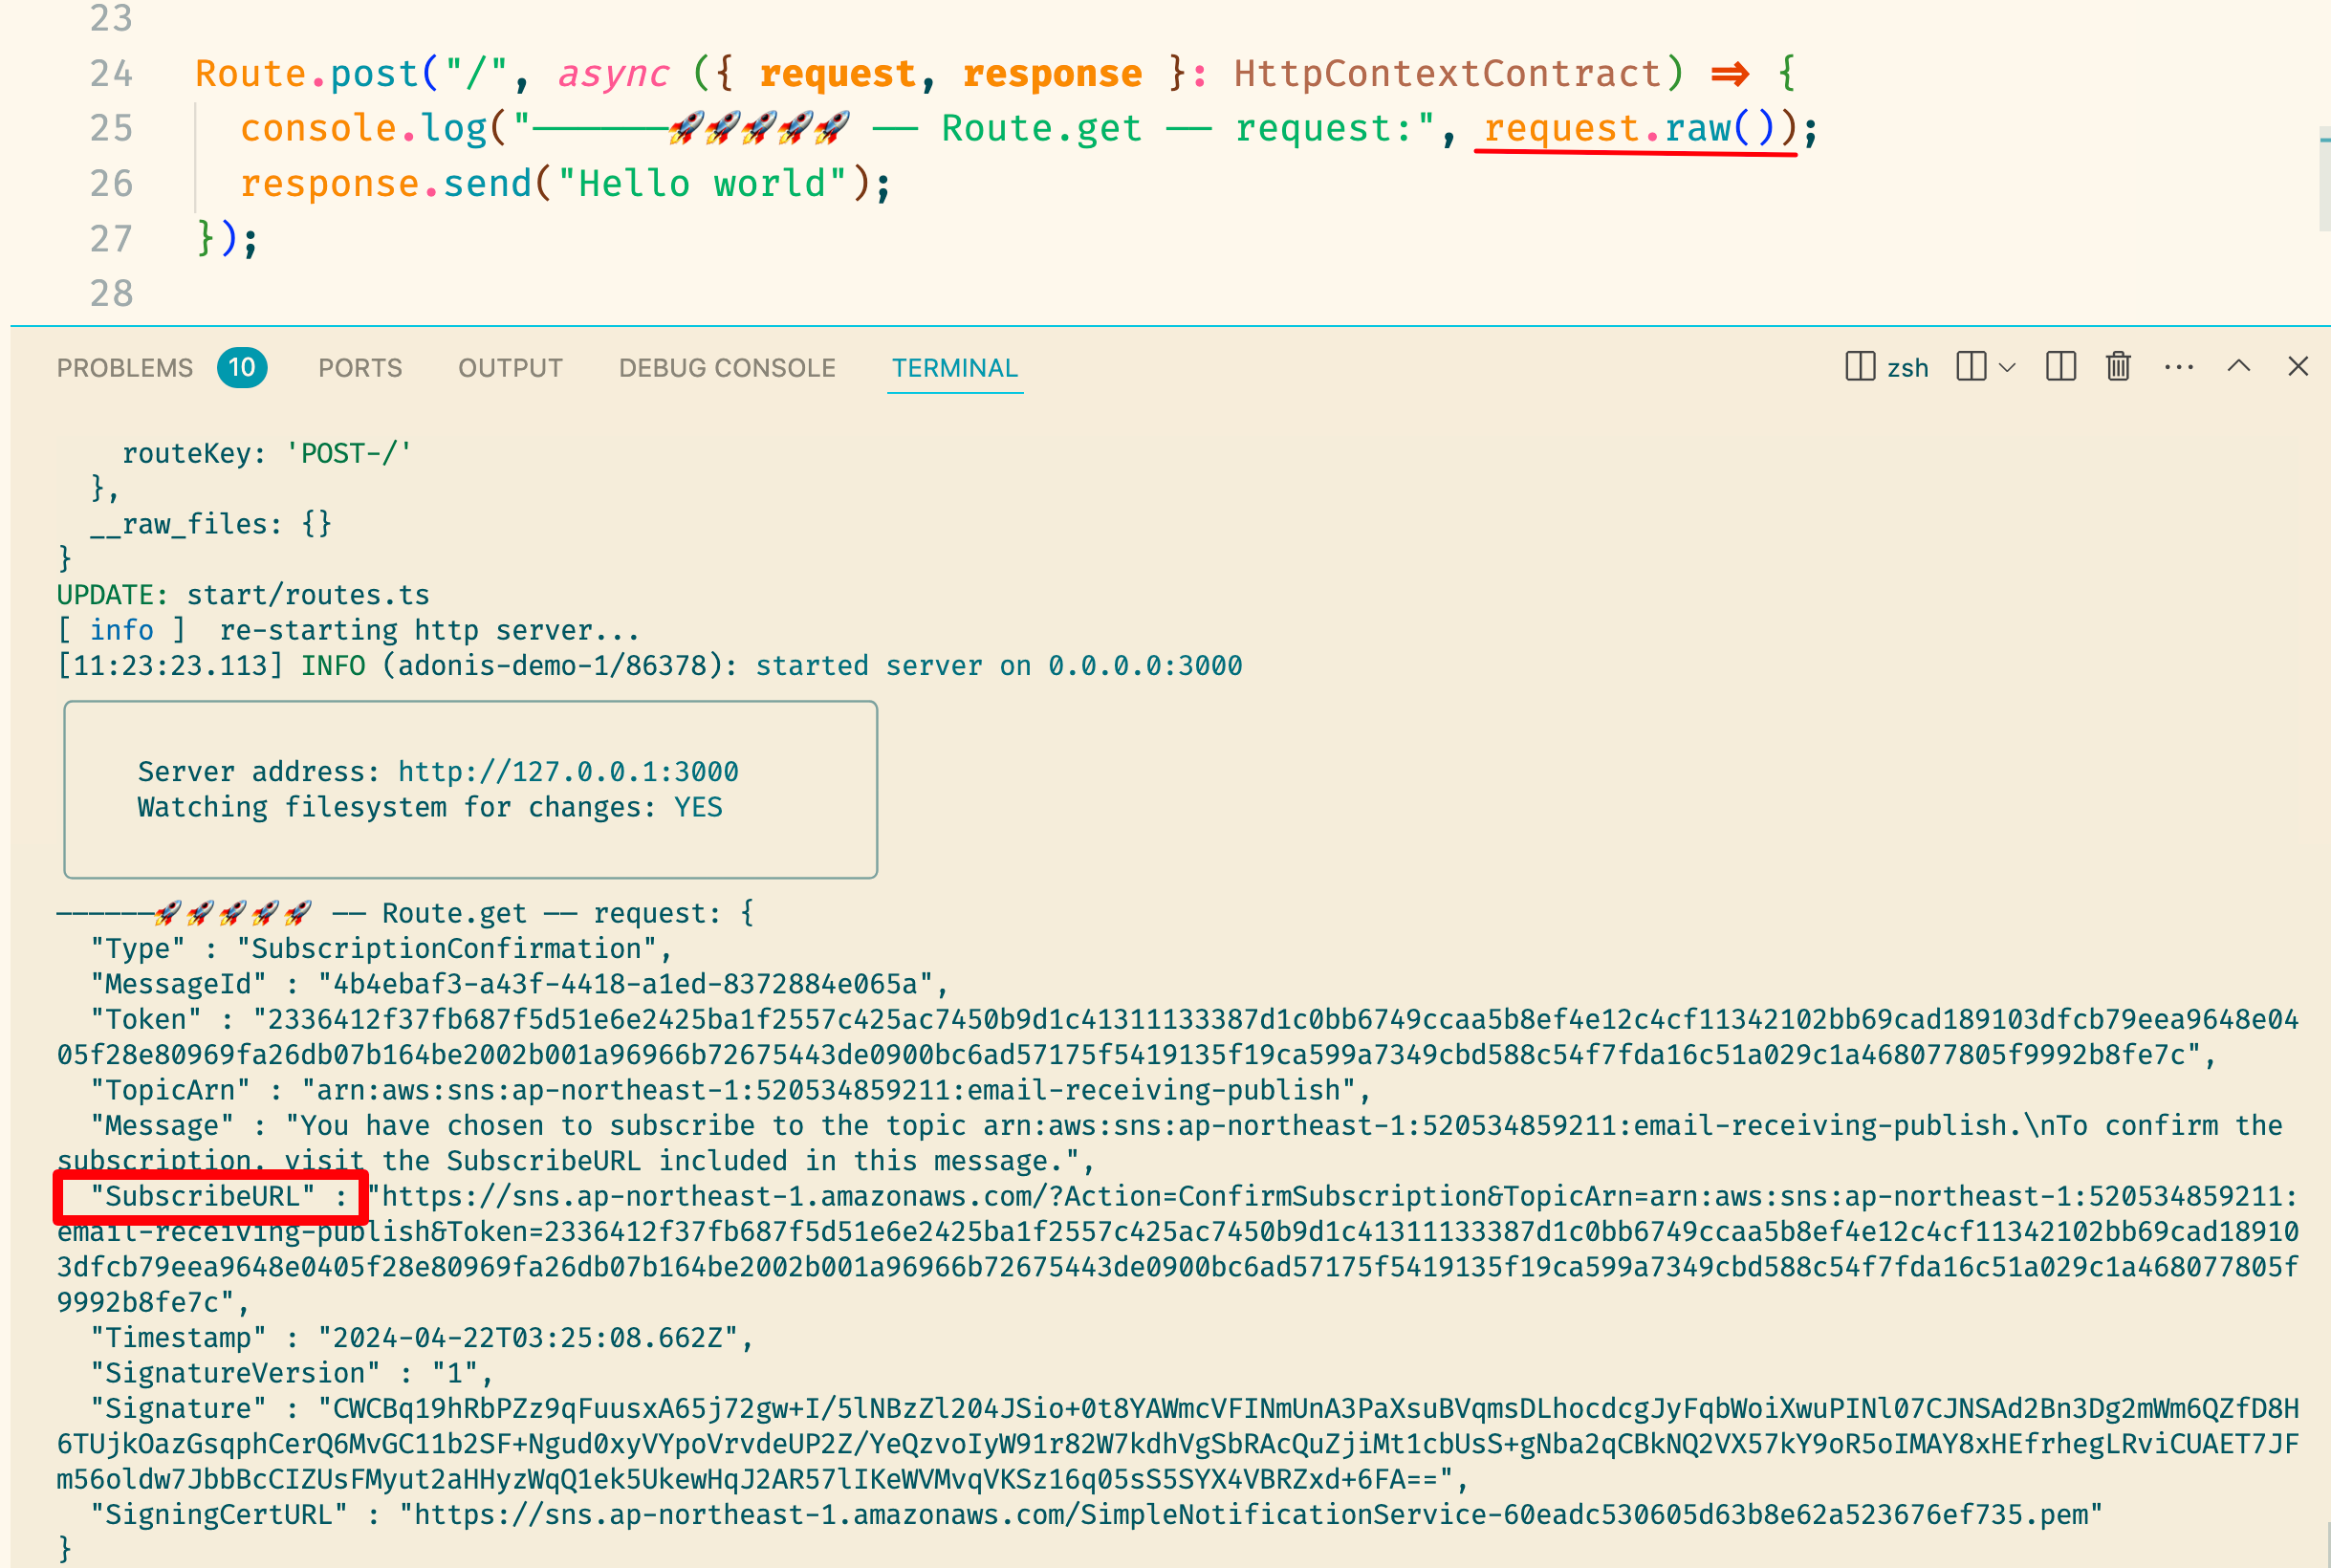
Task: Click line number 28 in the gutter
Action: (x=111, y=293)
